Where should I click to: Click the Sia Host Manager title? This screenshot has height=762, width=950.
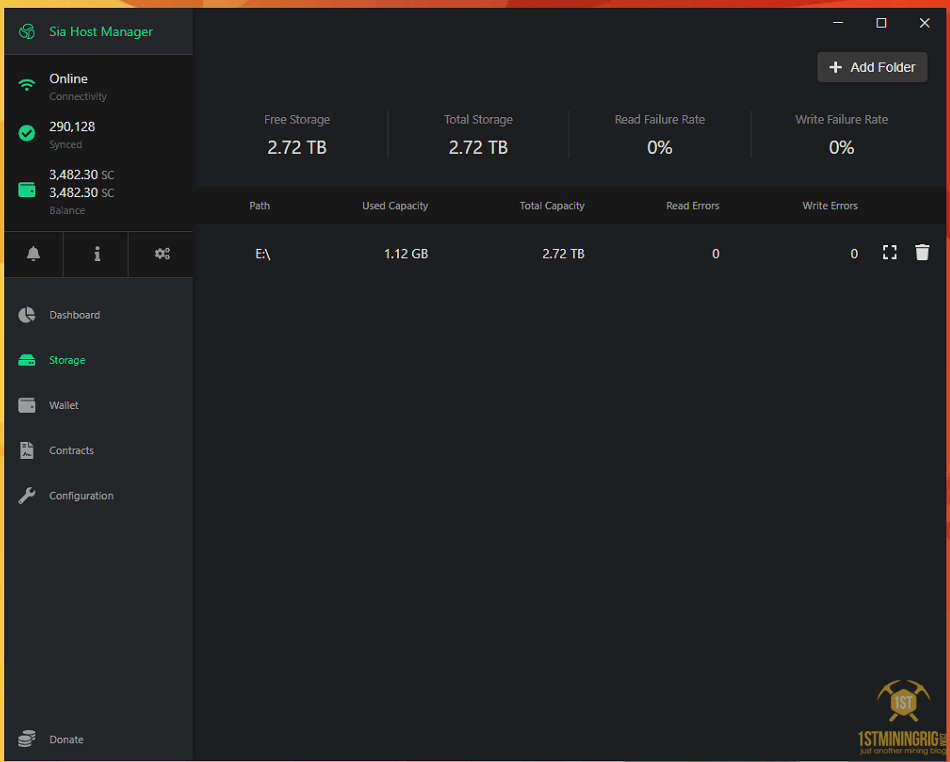(x=101, y=31)
